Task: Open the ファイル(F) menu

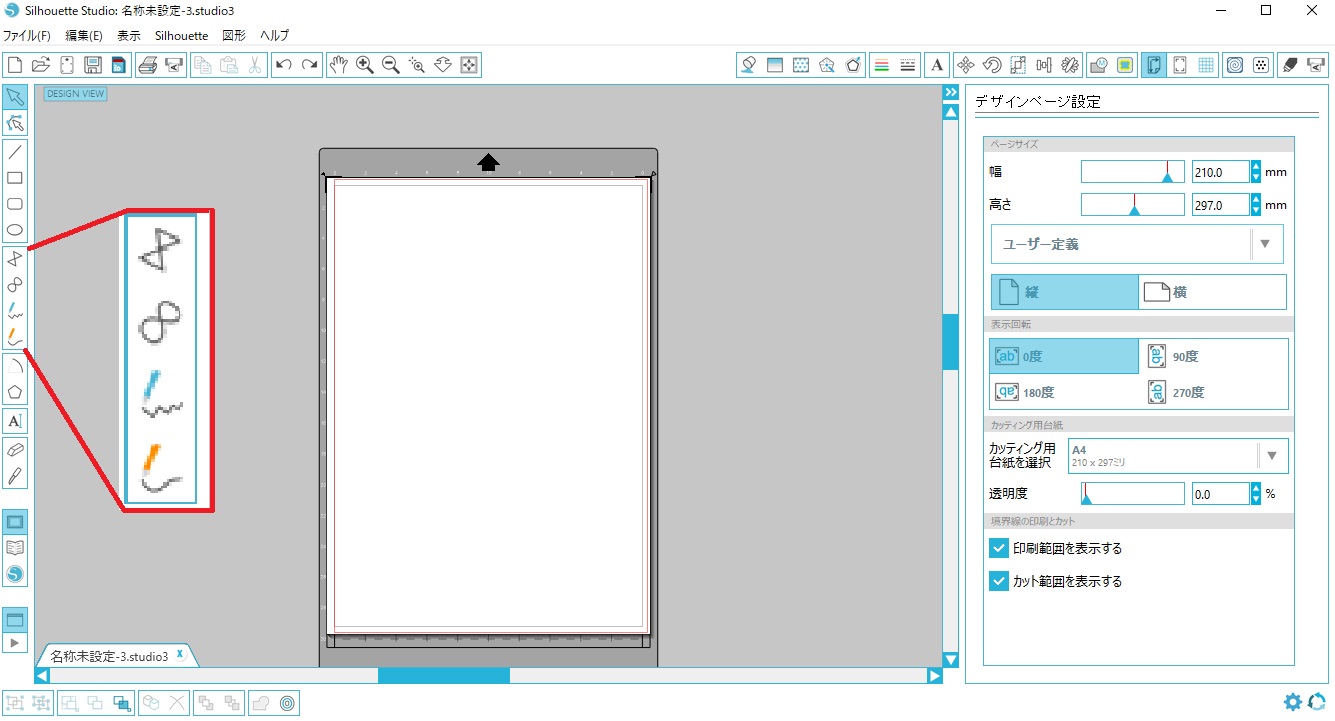Action: click(x=27, y=35)
